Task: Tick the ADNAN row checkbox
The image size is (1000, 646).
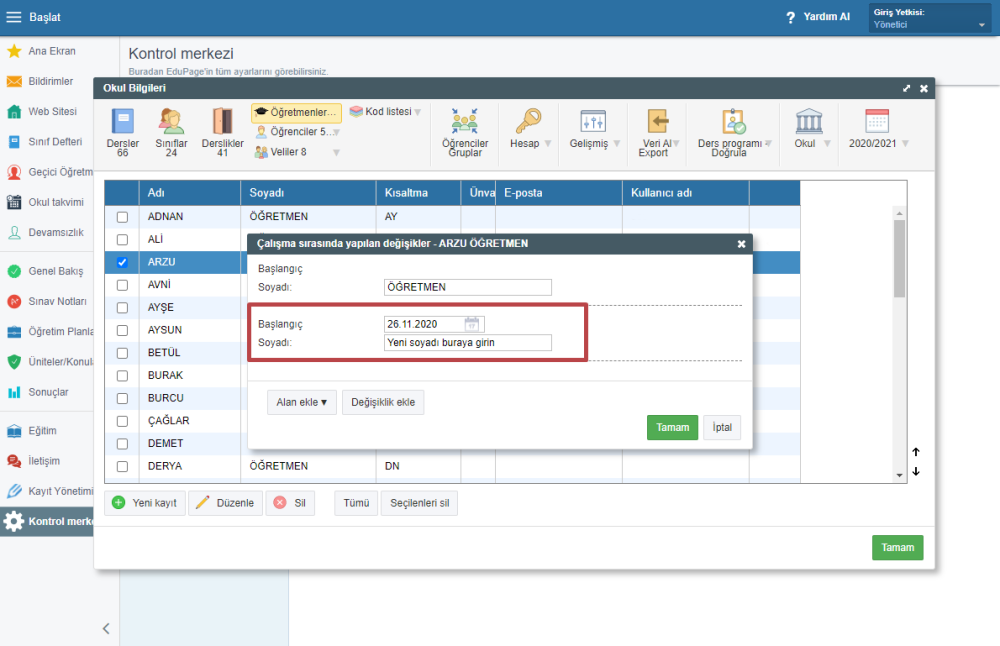Action: coord(122,217)
